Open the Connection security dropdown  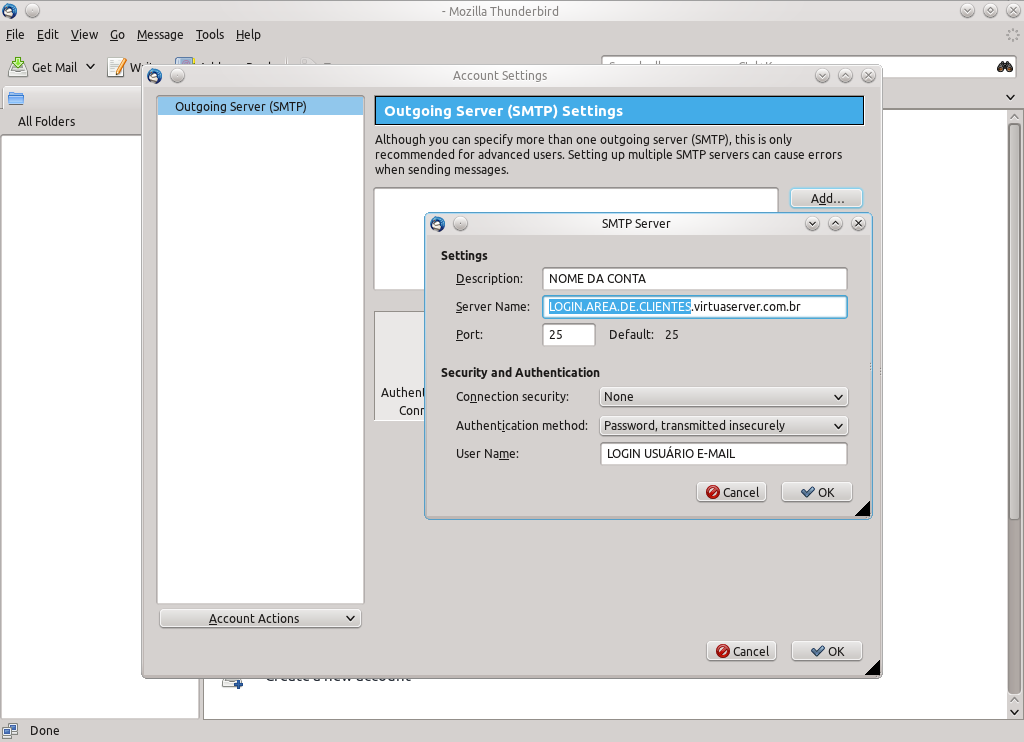click(724, 396)
